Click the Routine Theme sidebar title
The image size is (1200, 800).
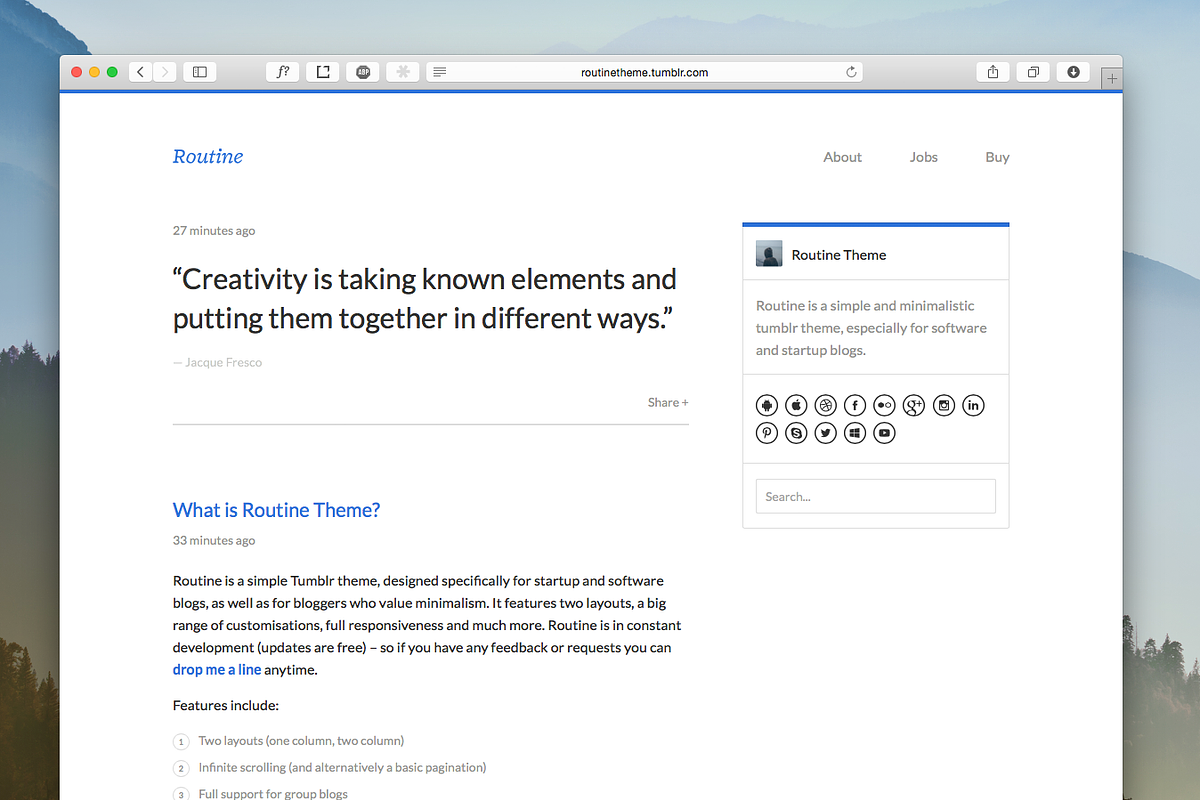(x=839, y=255)
